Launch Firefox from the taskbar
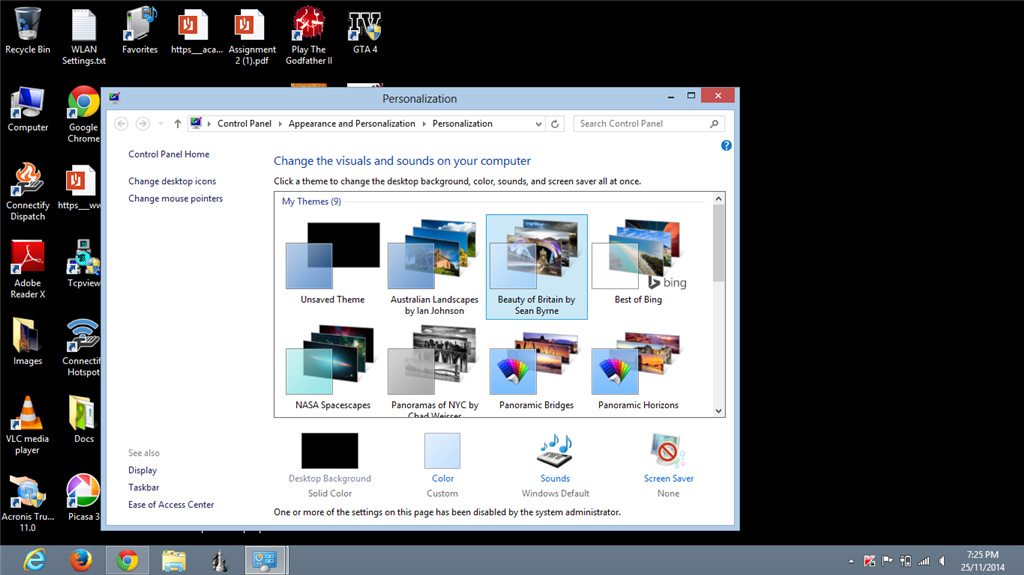The image size is (1024, 575). [81, 561]
